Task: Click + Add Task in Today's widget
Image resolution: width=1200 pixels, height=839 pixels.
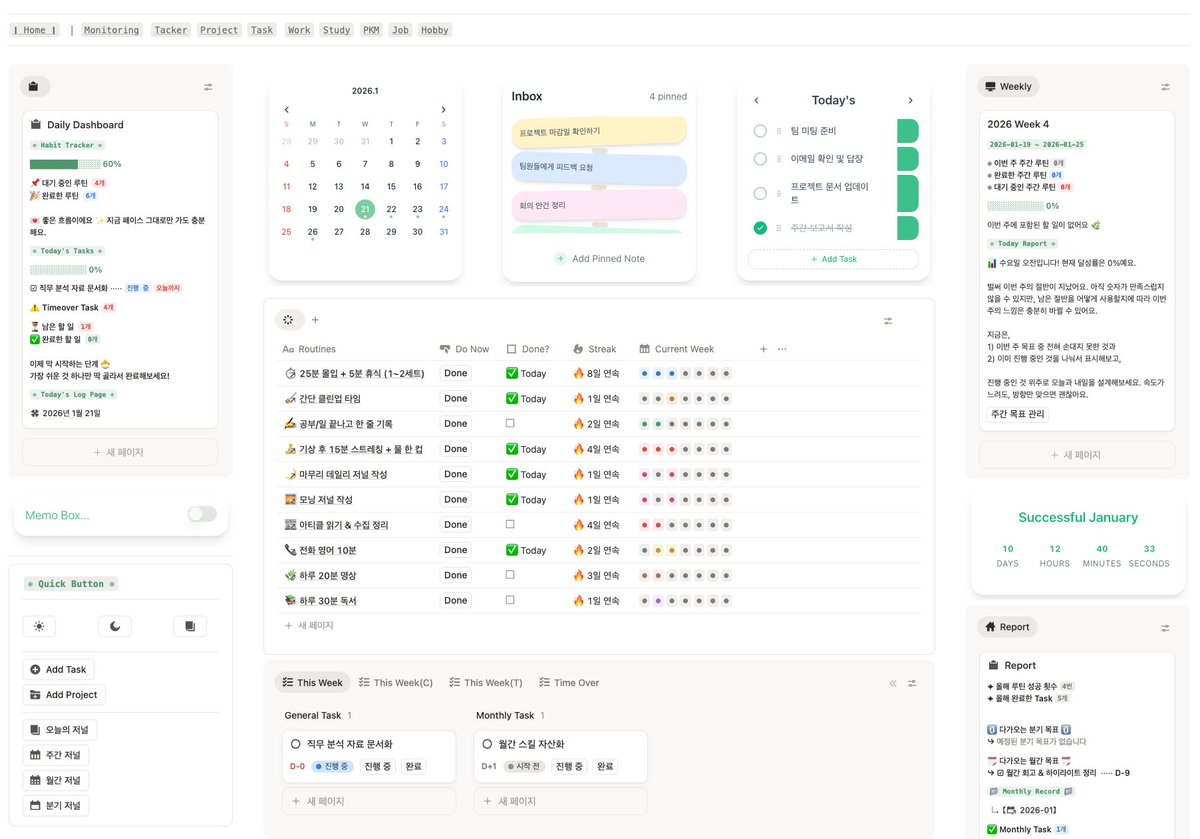Action: click(x=833, y=259)
